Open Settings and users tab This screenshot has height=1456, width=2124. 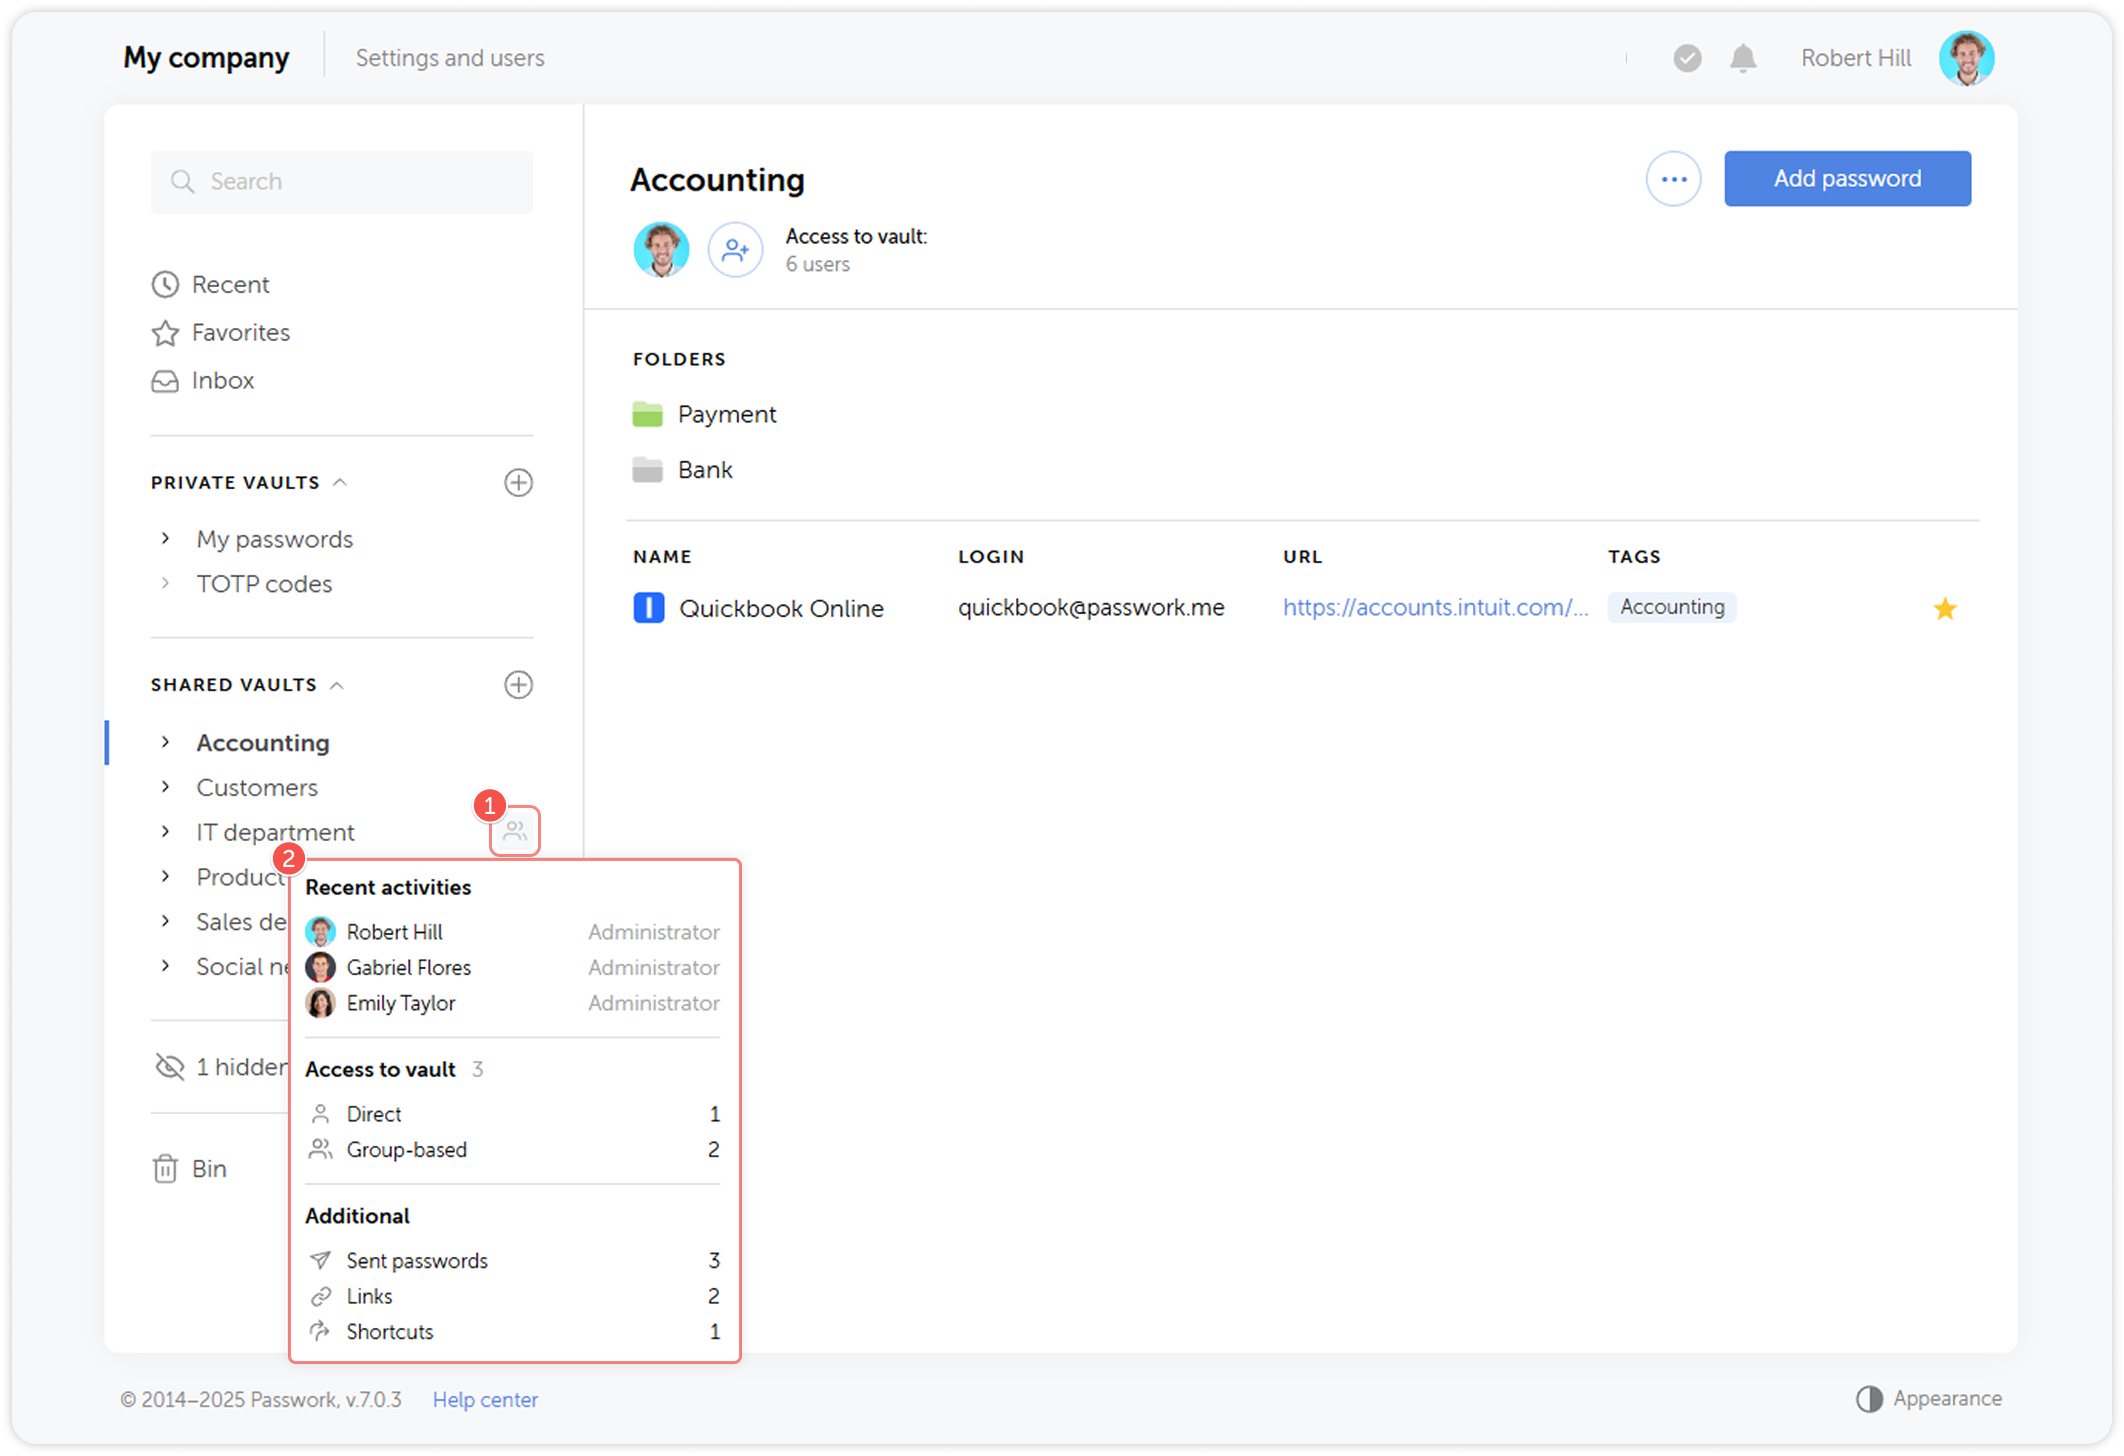pyautogui.click(x=450, y=58)
